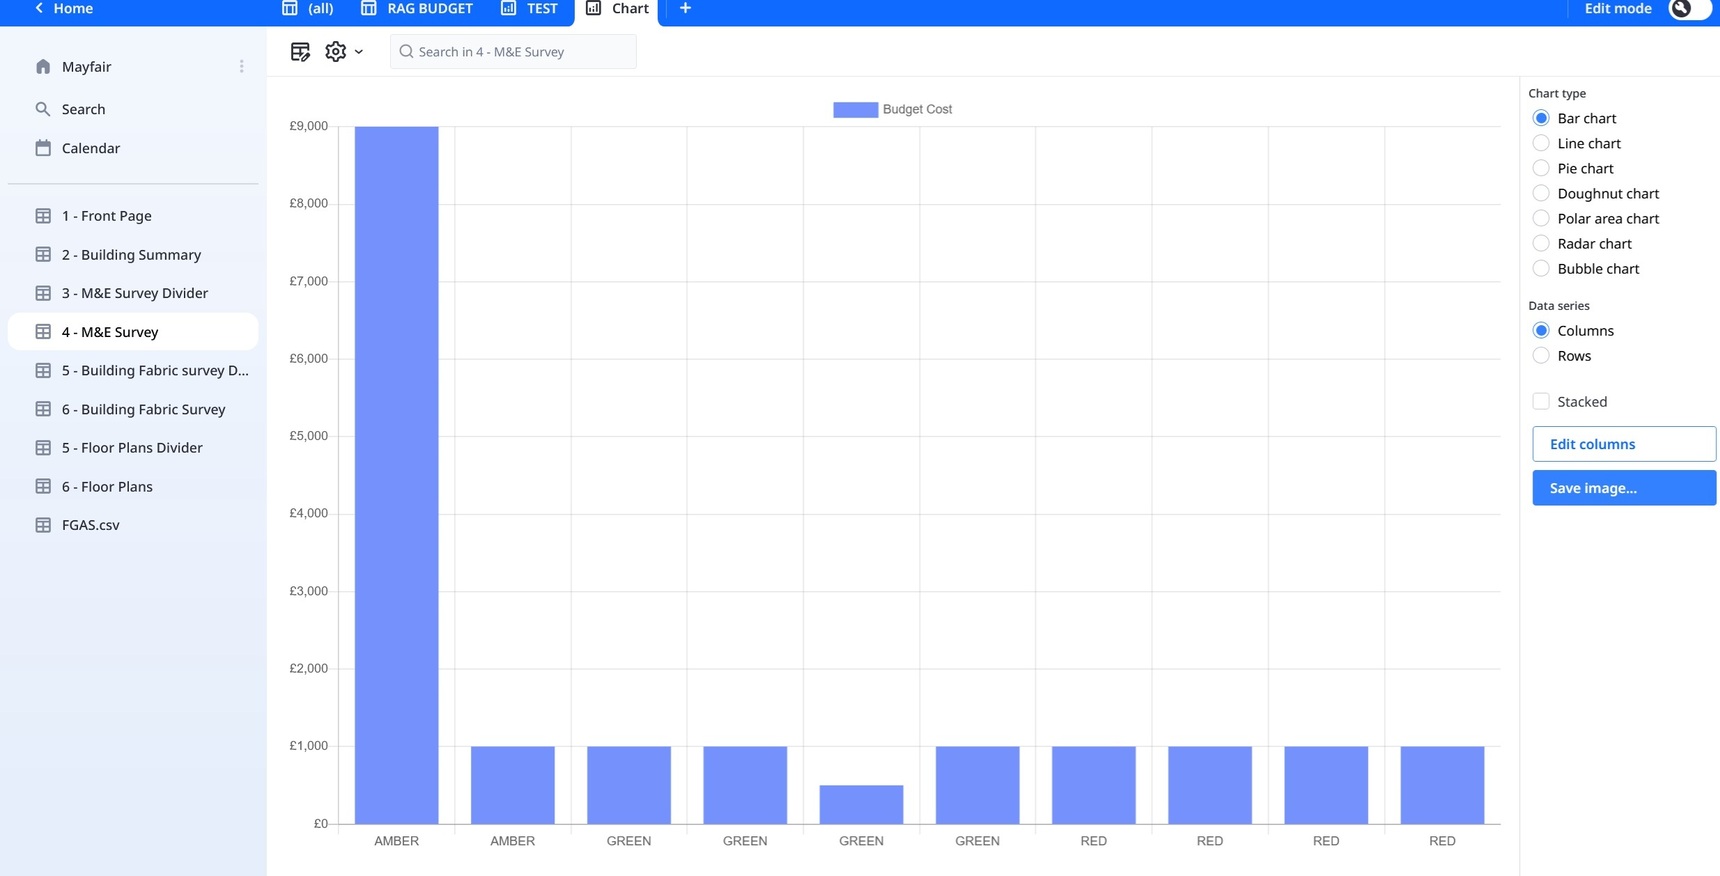
Task: Enable the Stacked checkbox
Action: [x=1541, y=401]
